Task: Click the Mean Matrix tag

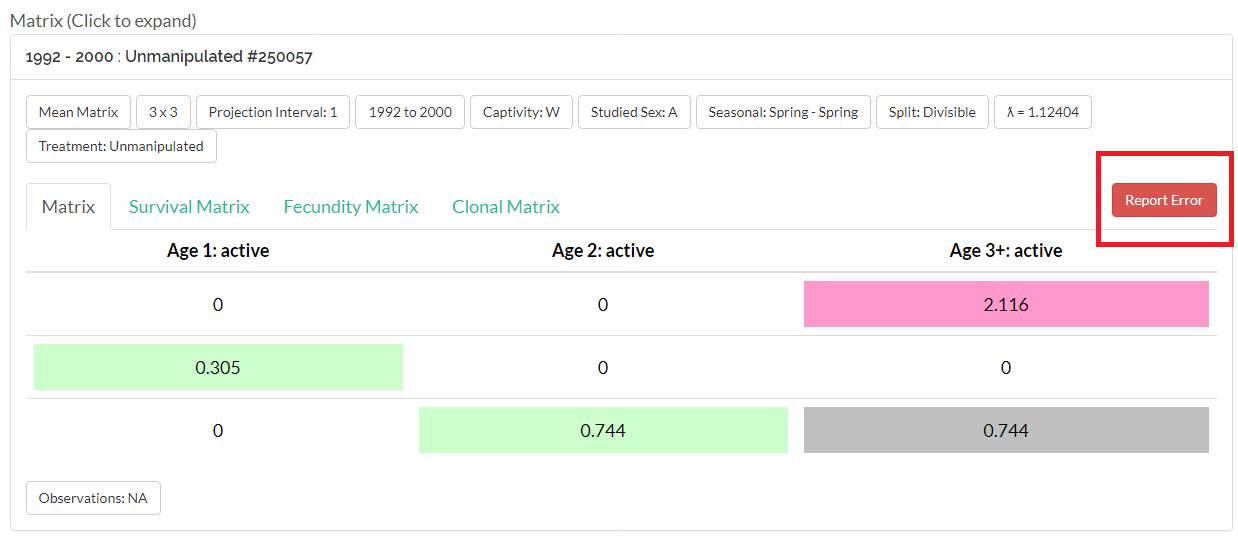Action: pyautogui.click(x=78, y=112)
